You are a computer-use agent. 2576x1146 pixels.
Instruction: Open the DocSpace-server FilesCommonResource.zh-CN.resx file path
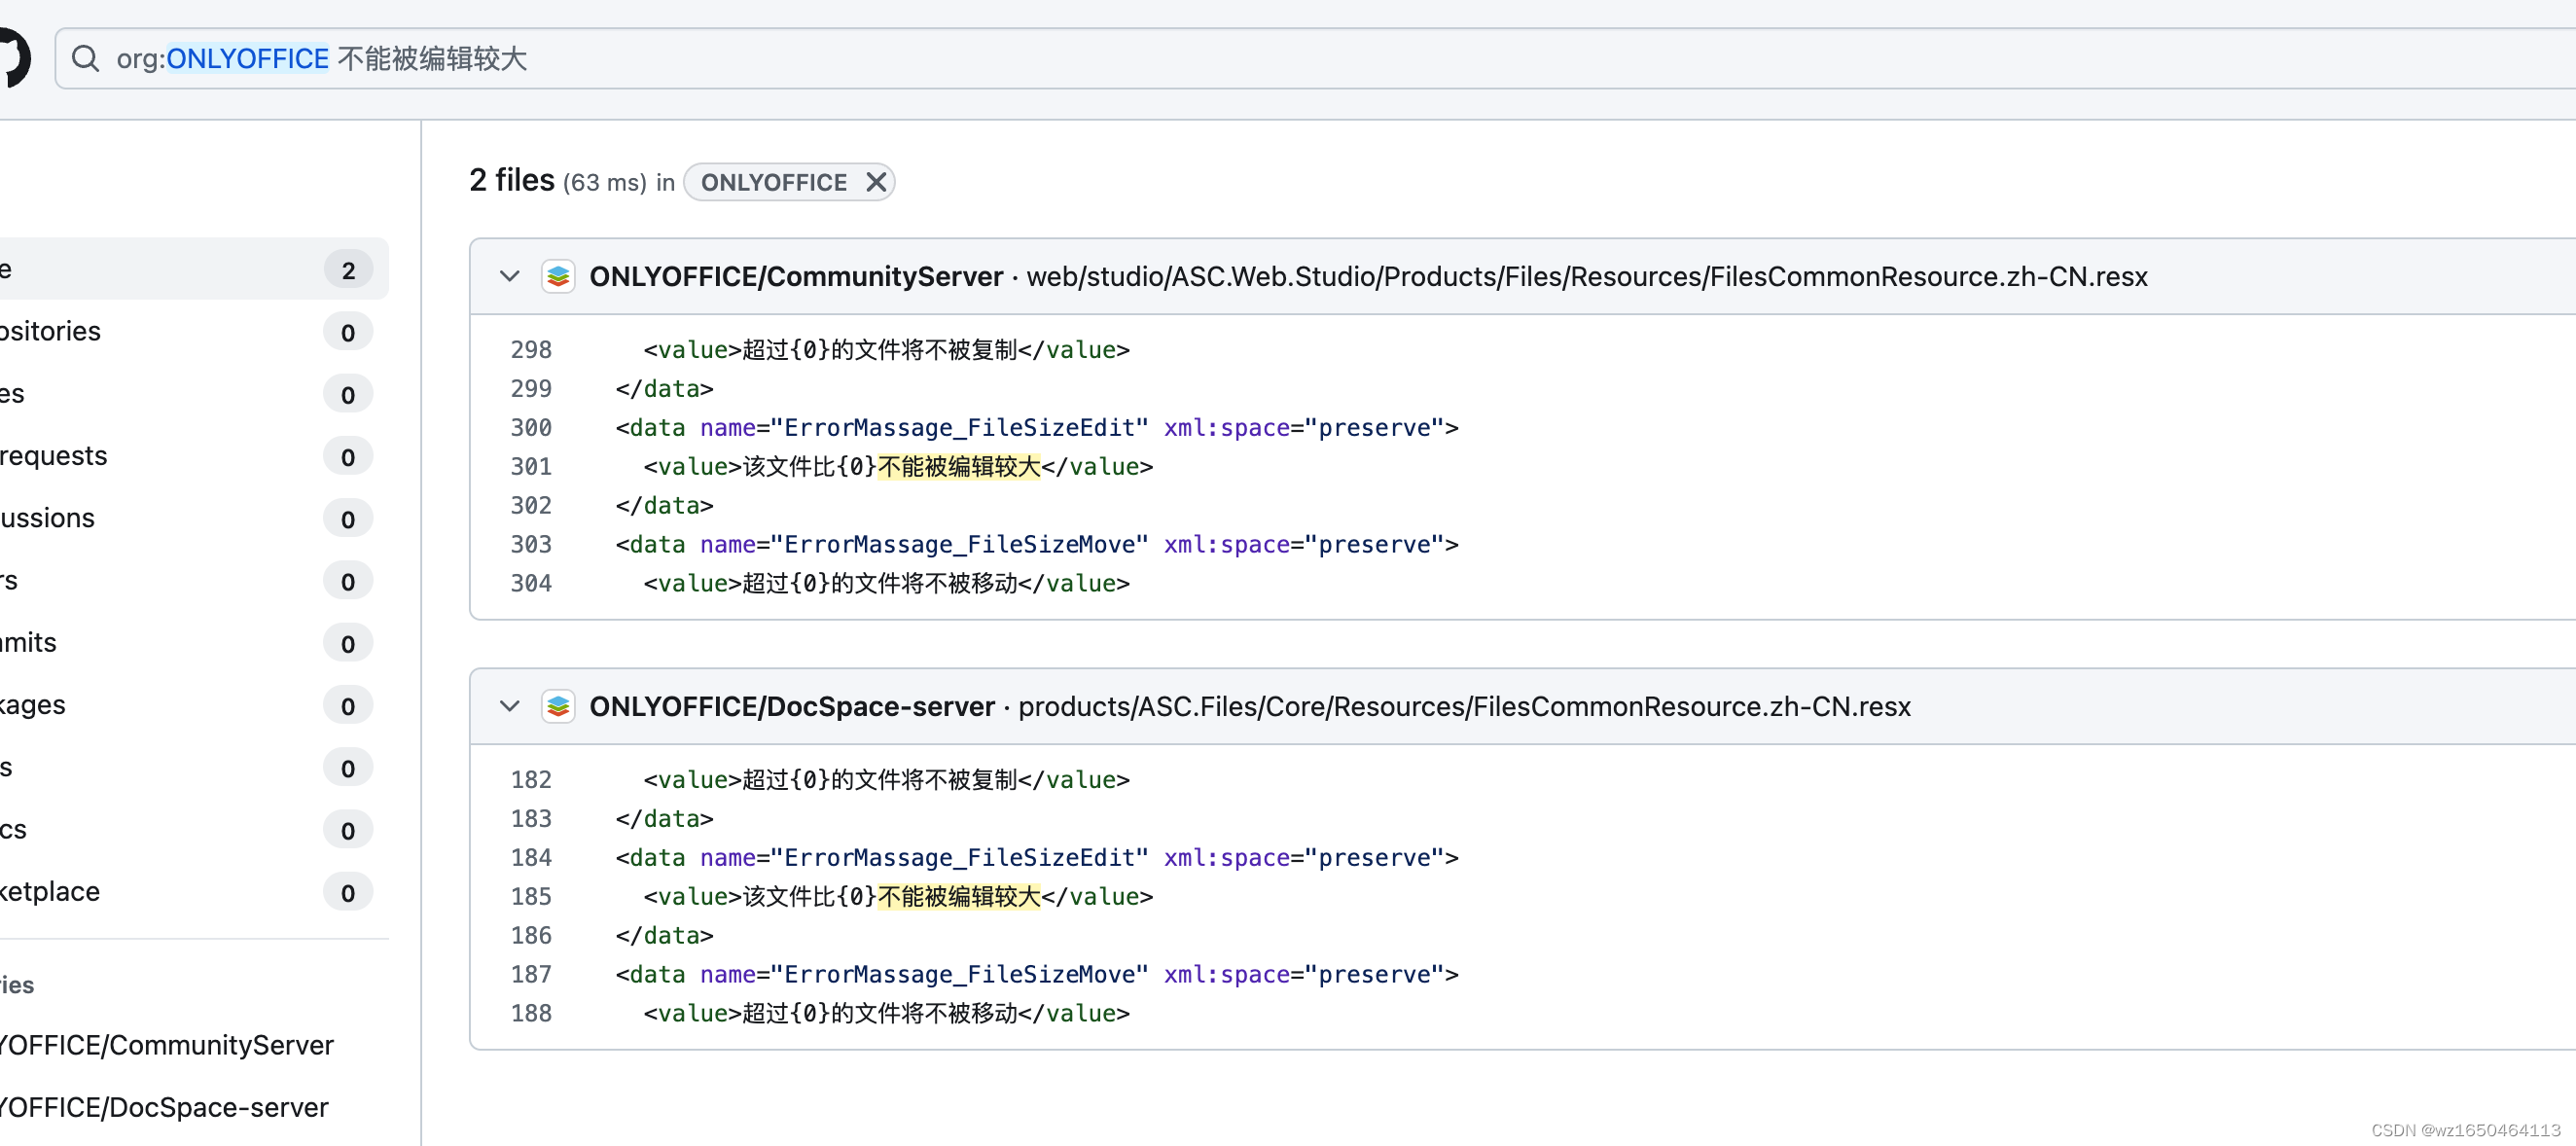(1464, 707)
